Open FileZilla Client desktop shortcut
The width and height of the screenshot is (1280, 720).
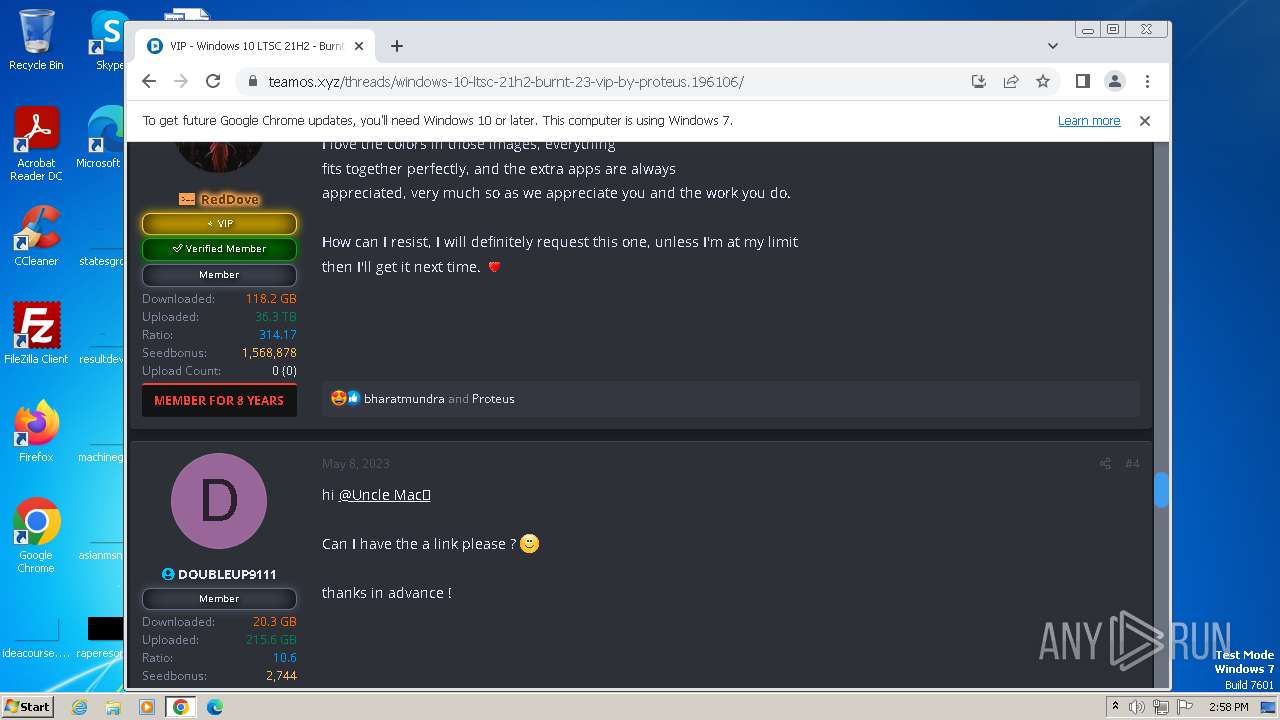coord(36,333)
